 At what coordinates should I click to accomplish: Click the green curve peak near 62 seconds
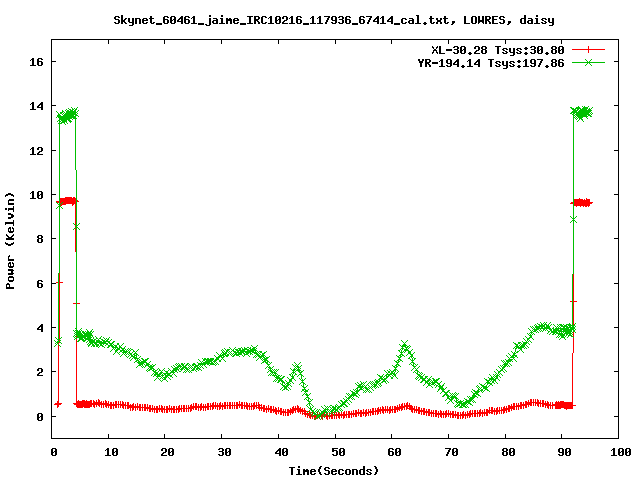404,344
